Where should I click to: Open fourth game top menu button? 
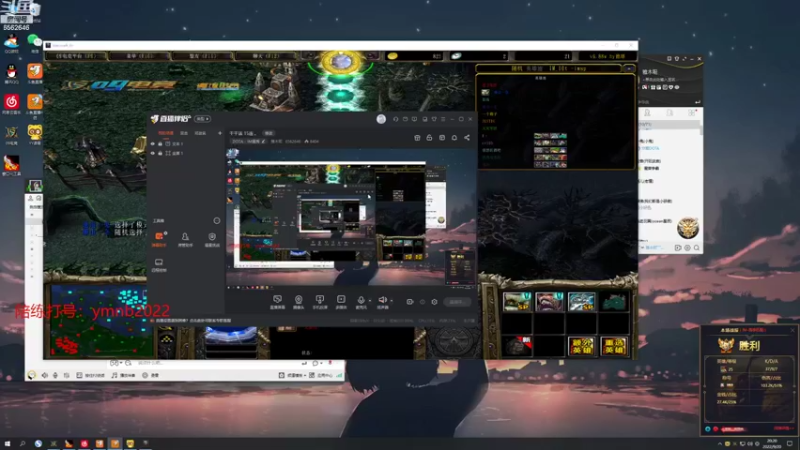266,56
